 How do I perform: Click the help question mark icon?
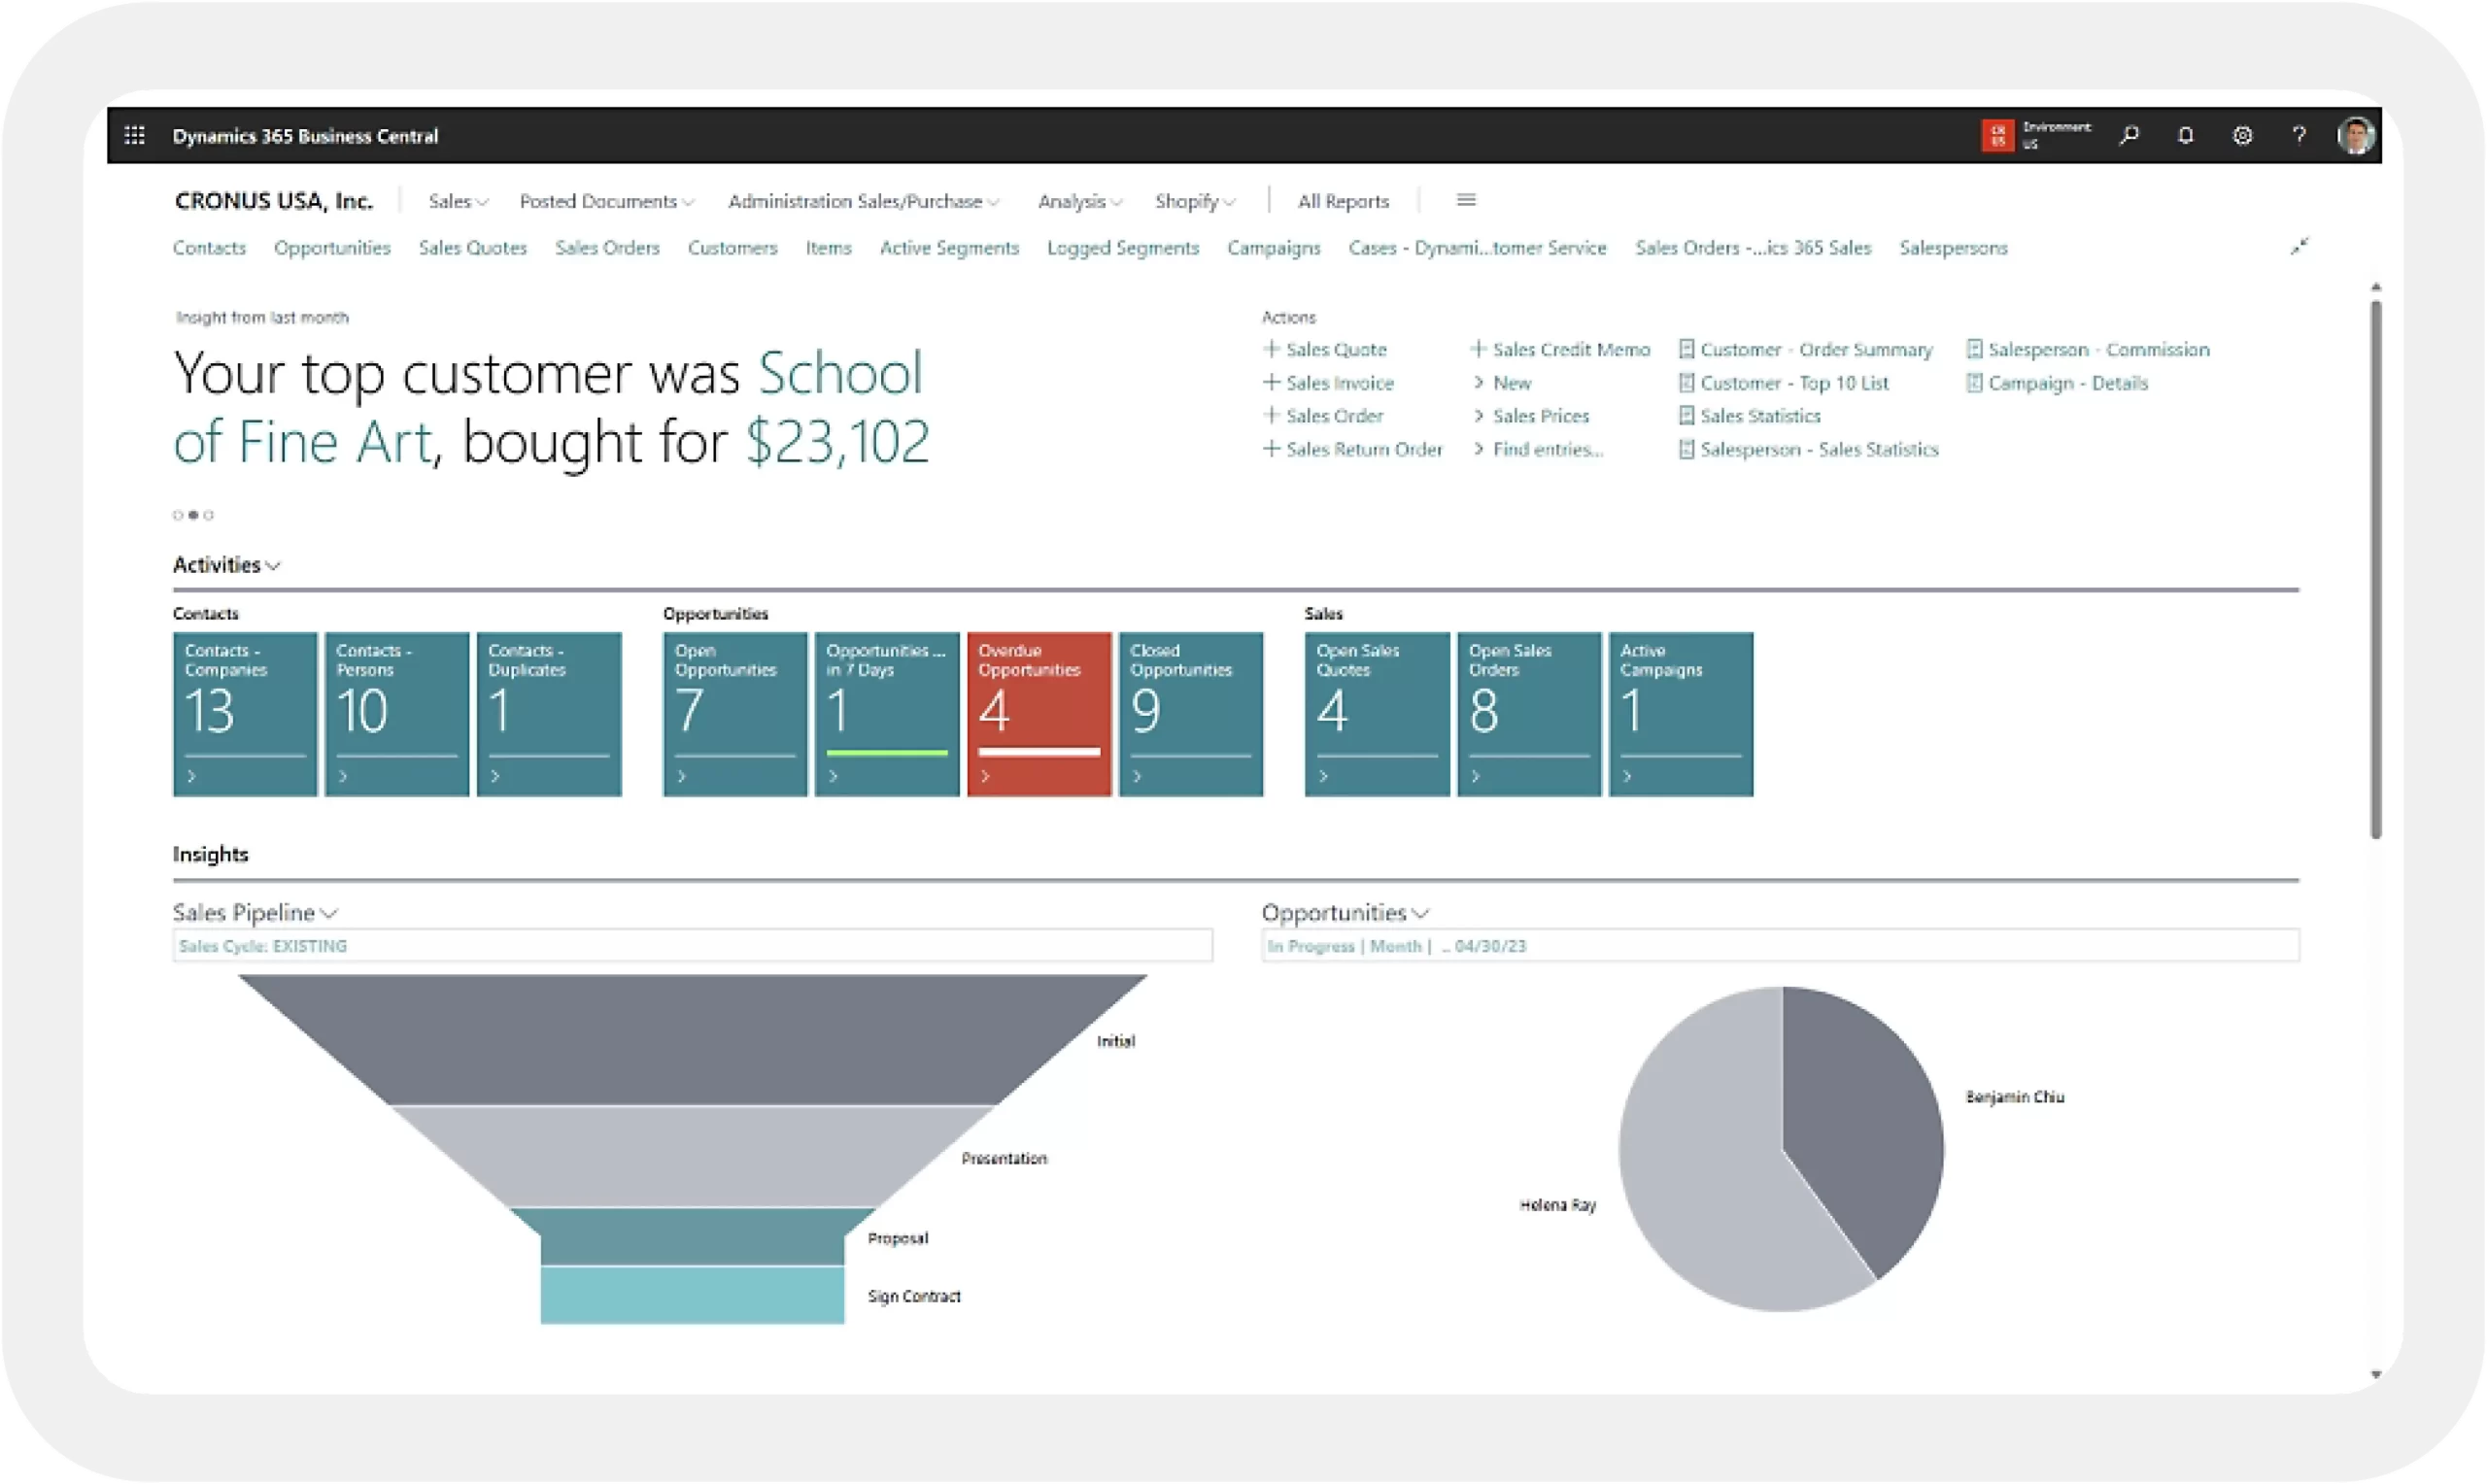tap(2298, 135)
